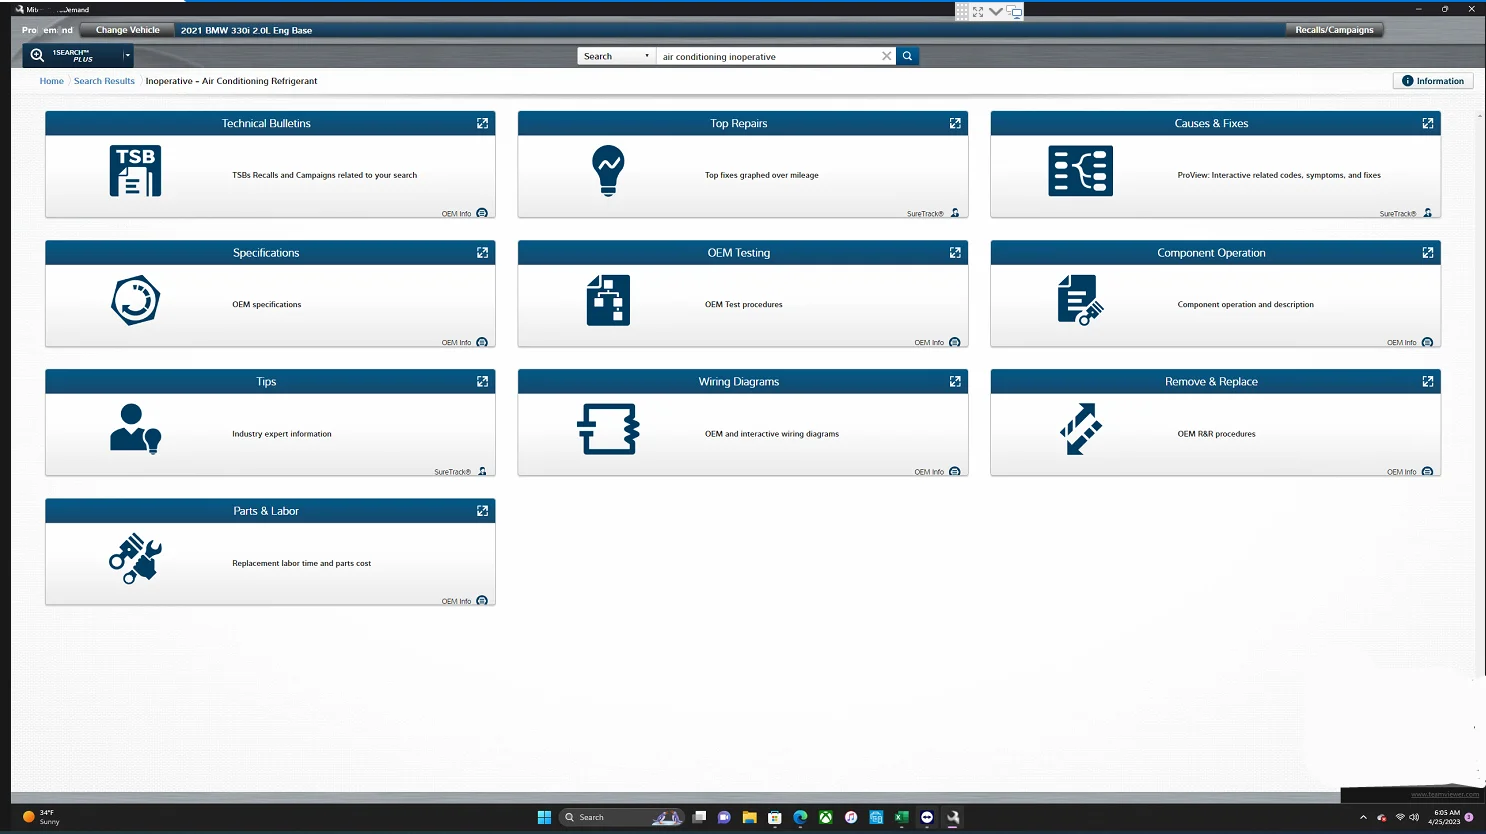Viewport: 1486px width, 834px height.
Task: Click the SureTrack icon on the Tips card
Action: pos(482,471)
